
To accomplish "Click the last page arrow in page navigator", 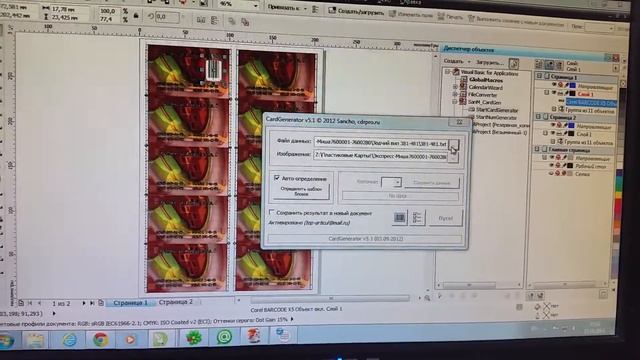I will pyautogui.click(x=92, y=303).
